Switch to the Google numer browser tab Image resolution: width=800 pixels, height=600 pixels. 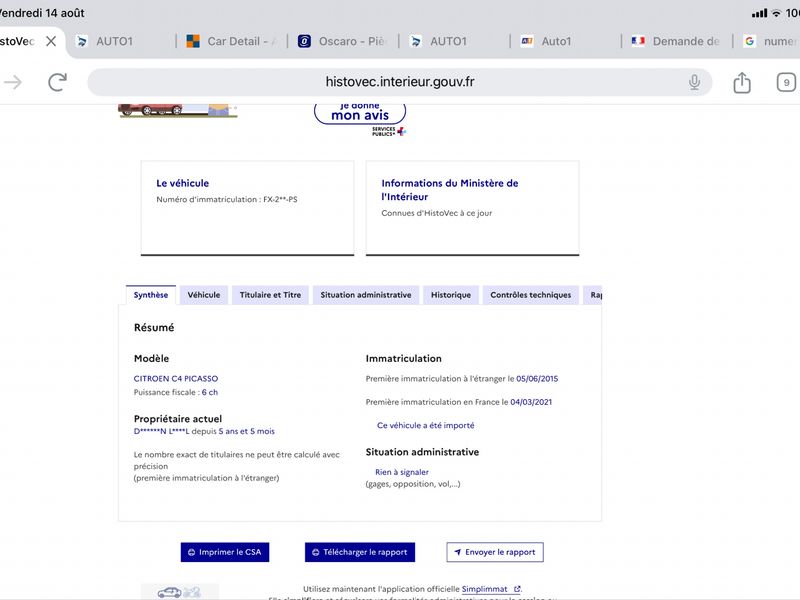tap(770, 41)
